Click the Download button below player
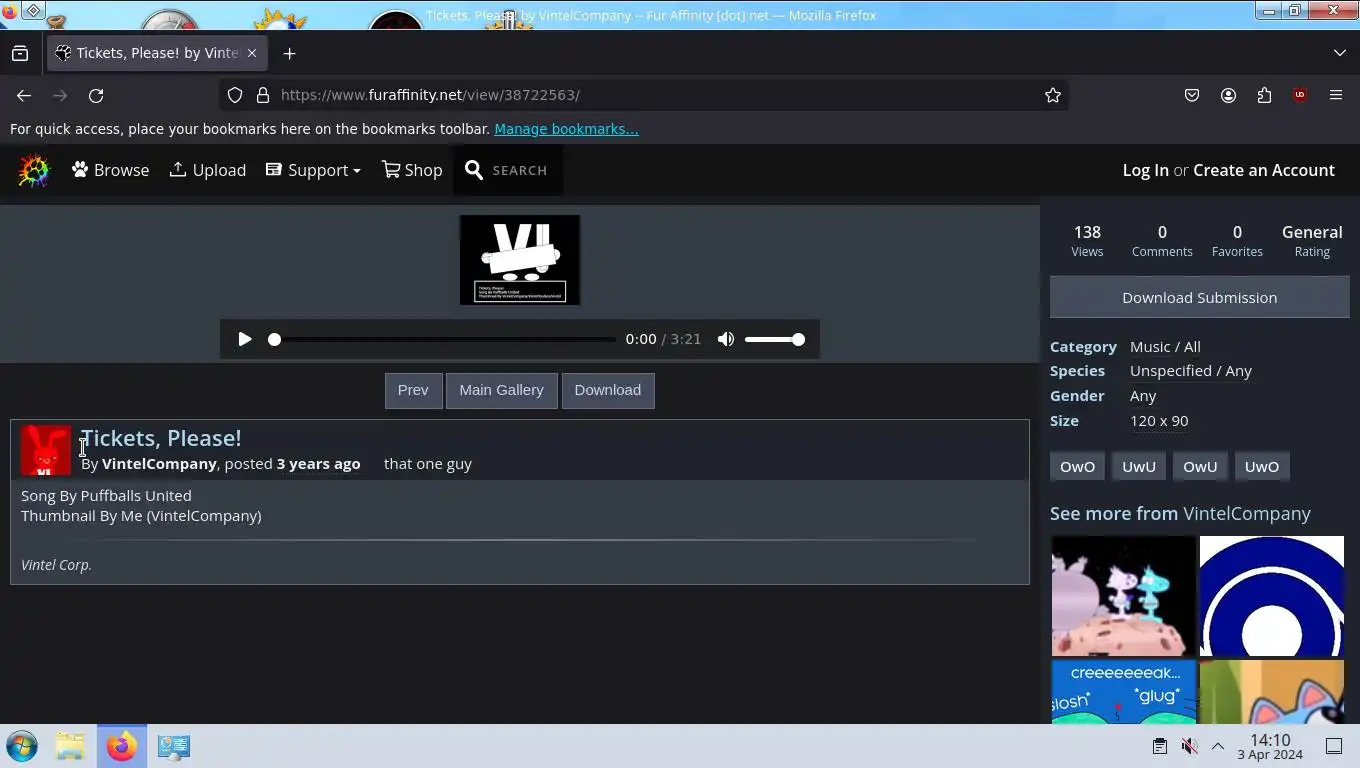 [607, 390]
